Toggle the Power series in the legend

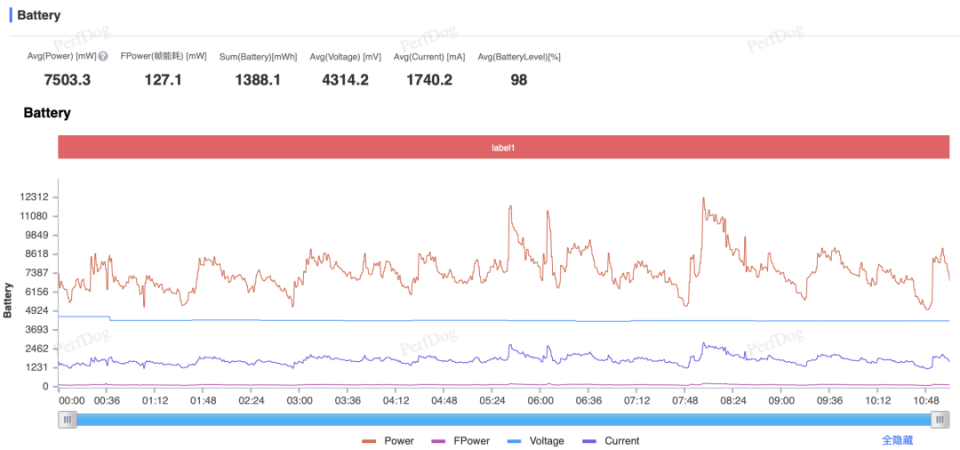[x=388, y=441]
